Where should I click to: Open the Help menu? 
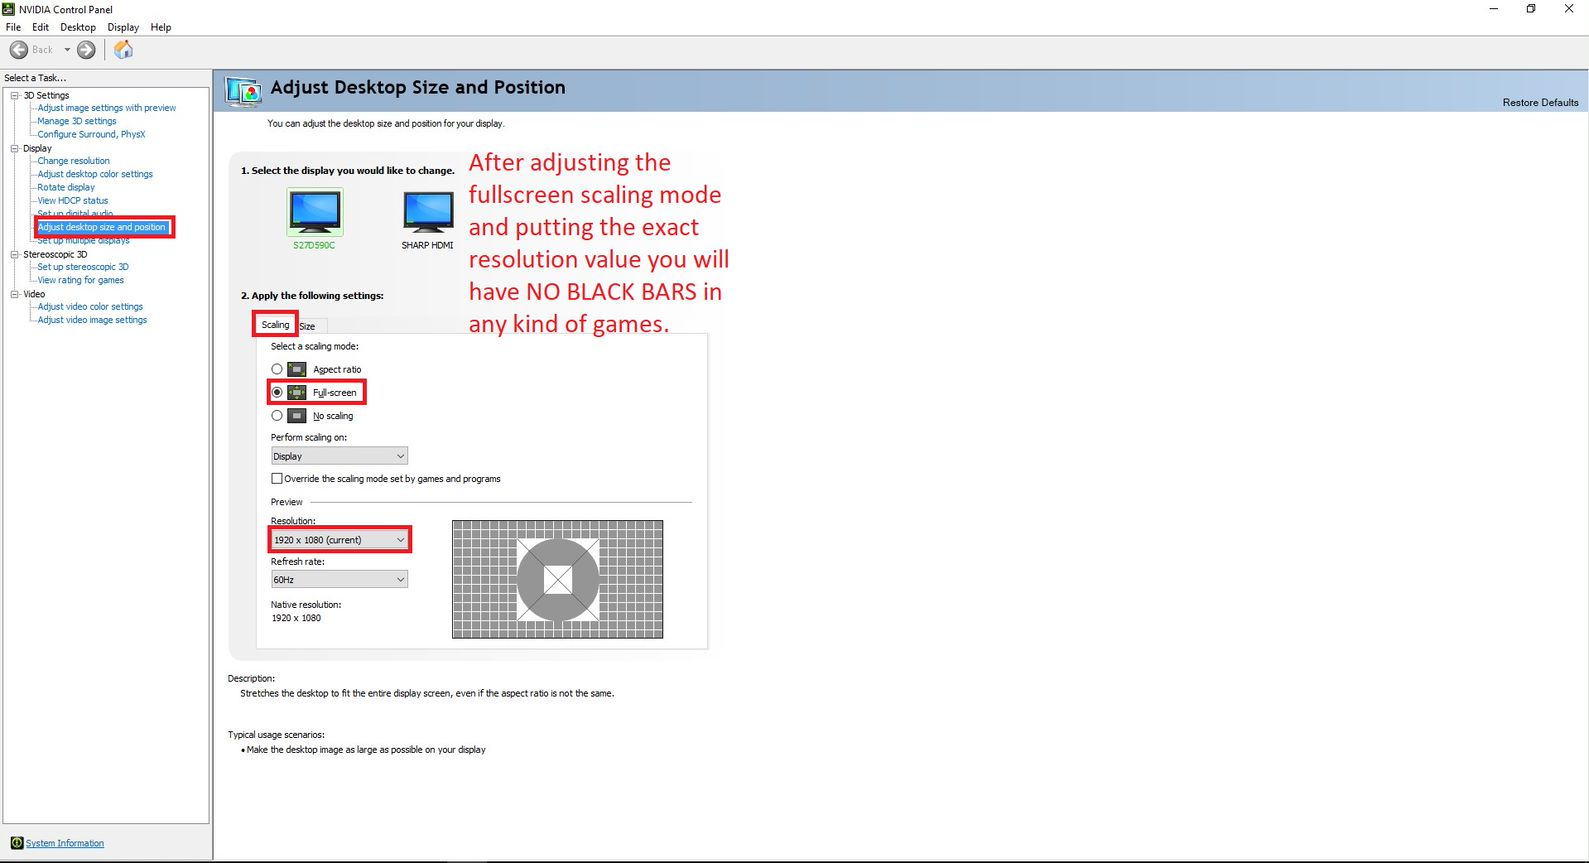click(x=161, y=27)
